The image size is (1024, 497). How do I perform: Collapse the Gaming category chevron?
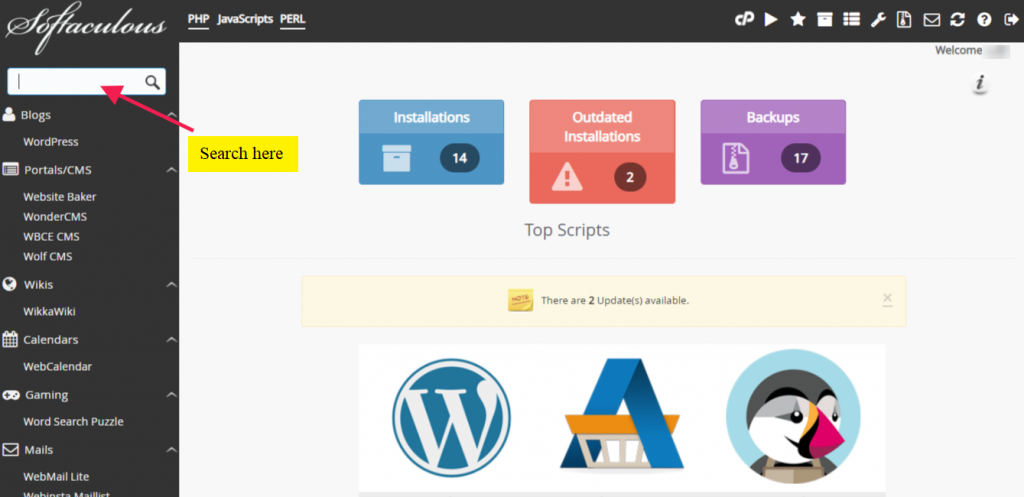(x=172, y=394)
